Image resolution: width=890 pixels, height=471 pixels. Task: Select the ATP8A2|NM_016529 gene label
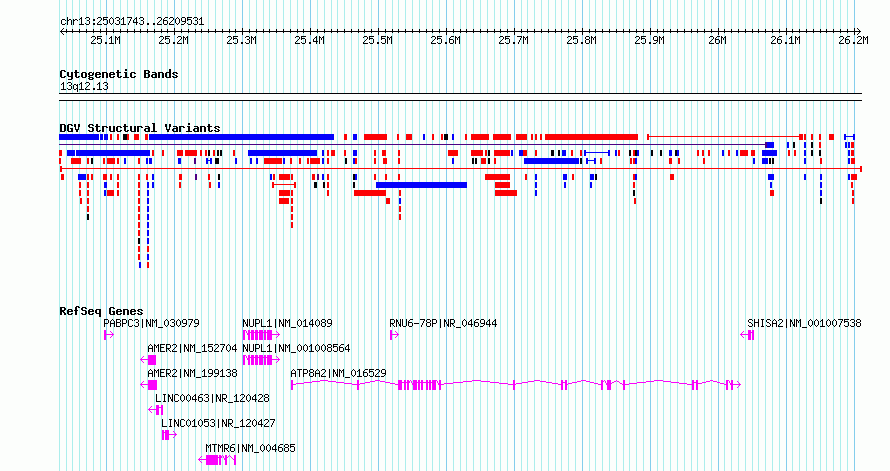click(x=338, y=373)
